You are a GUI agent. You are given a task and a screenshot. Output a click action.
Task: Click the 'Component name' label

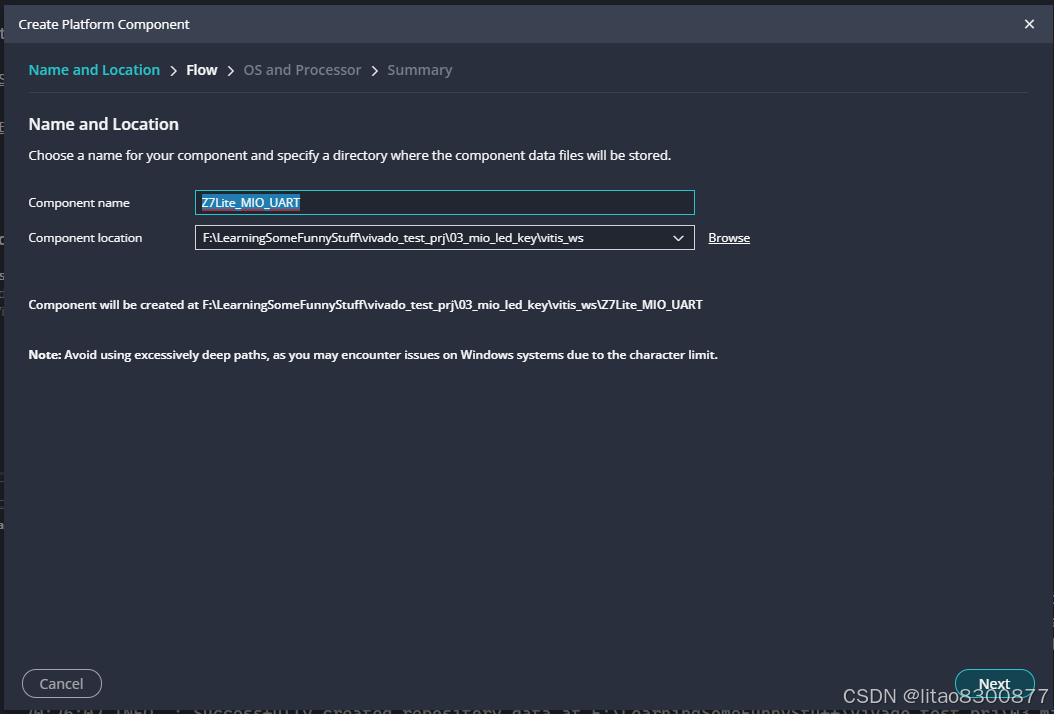click(79, 202)
